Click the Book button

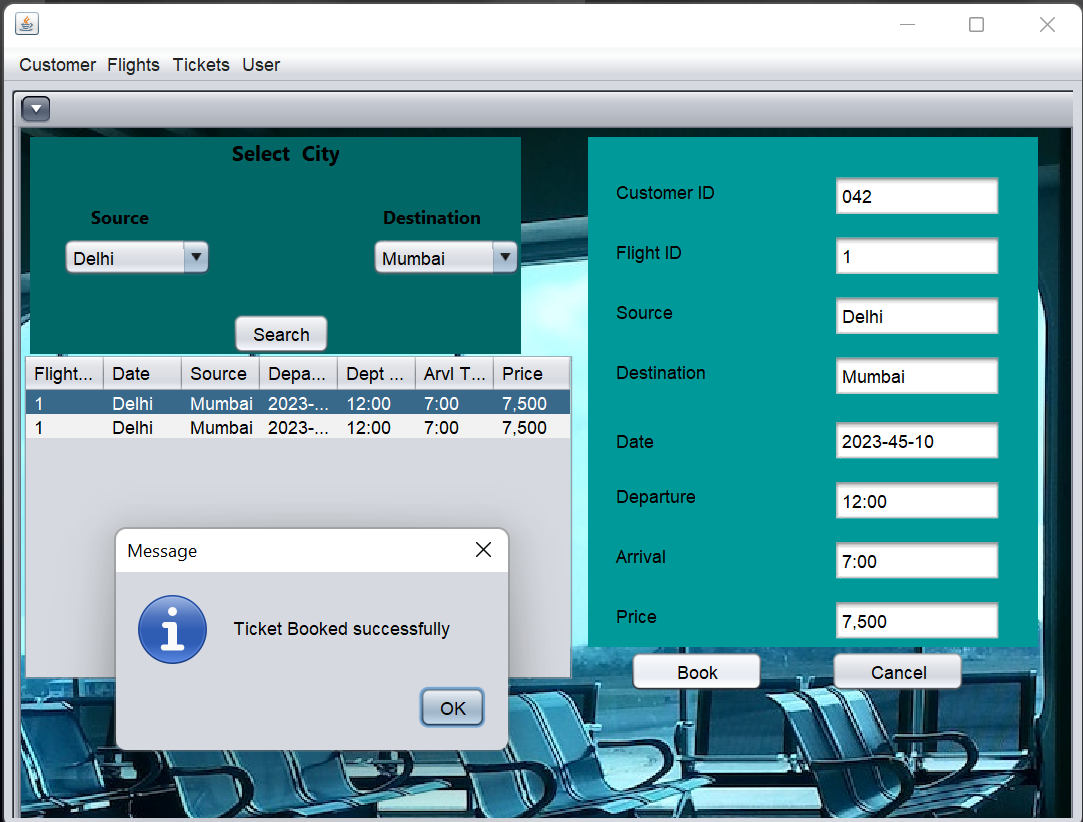pyautogui.click(x=697, y=672)
